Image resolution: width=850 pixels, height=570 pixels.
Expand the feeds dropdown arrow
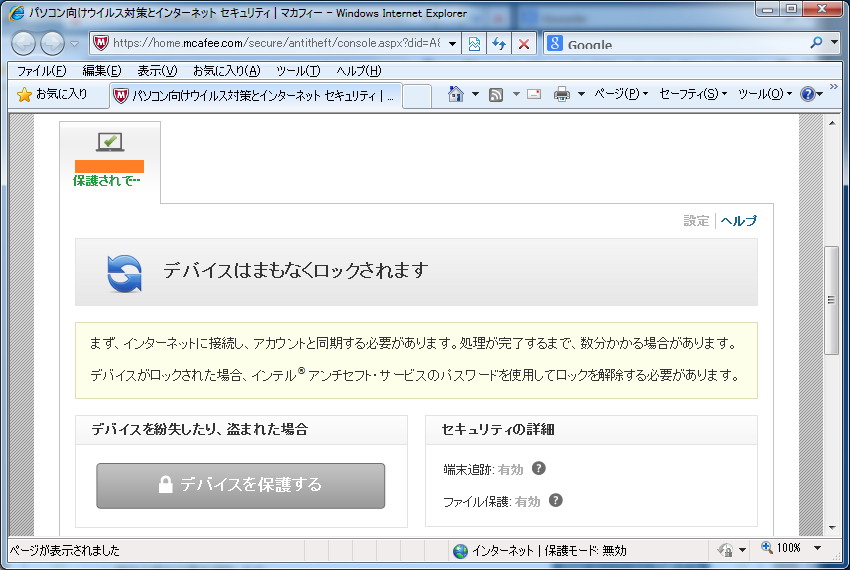(x=516, y=94)
